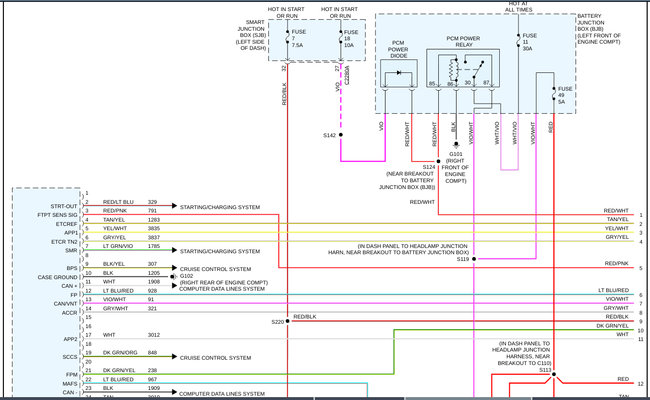Click the G101 ground symbol
650x400 pixels.
tap(456, 145)
